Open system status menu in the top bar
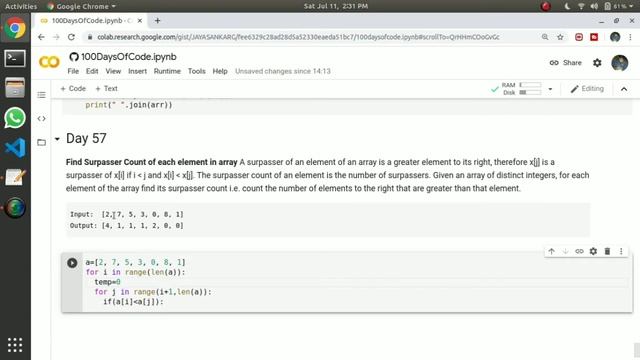 [600, 6]
